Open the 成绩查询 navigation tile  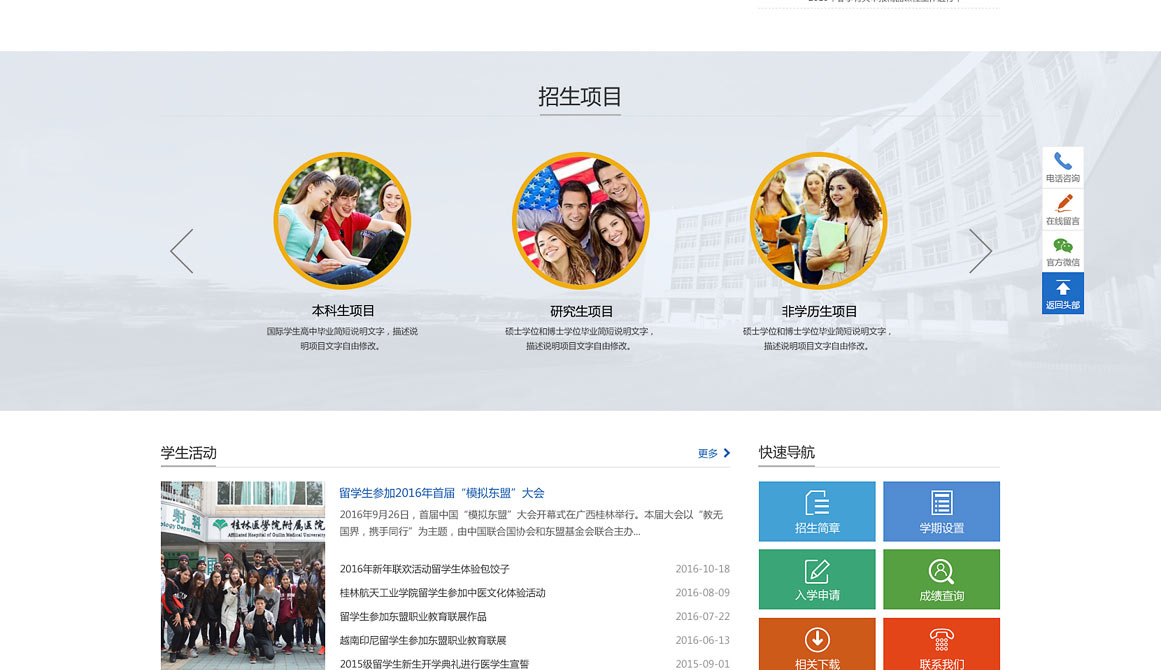pyautogui.click(x=941, y=579)
